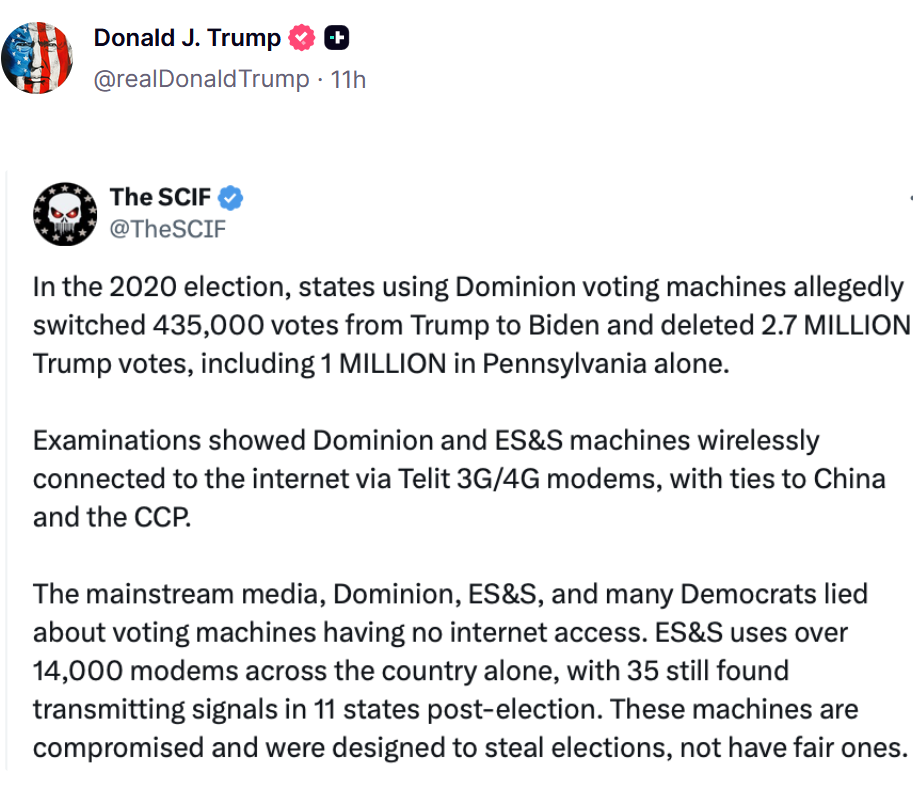Open the @realDonaldTrump handle
This screenshot has height=787, width=913.
pyautogui.click(x=201, y=79)
